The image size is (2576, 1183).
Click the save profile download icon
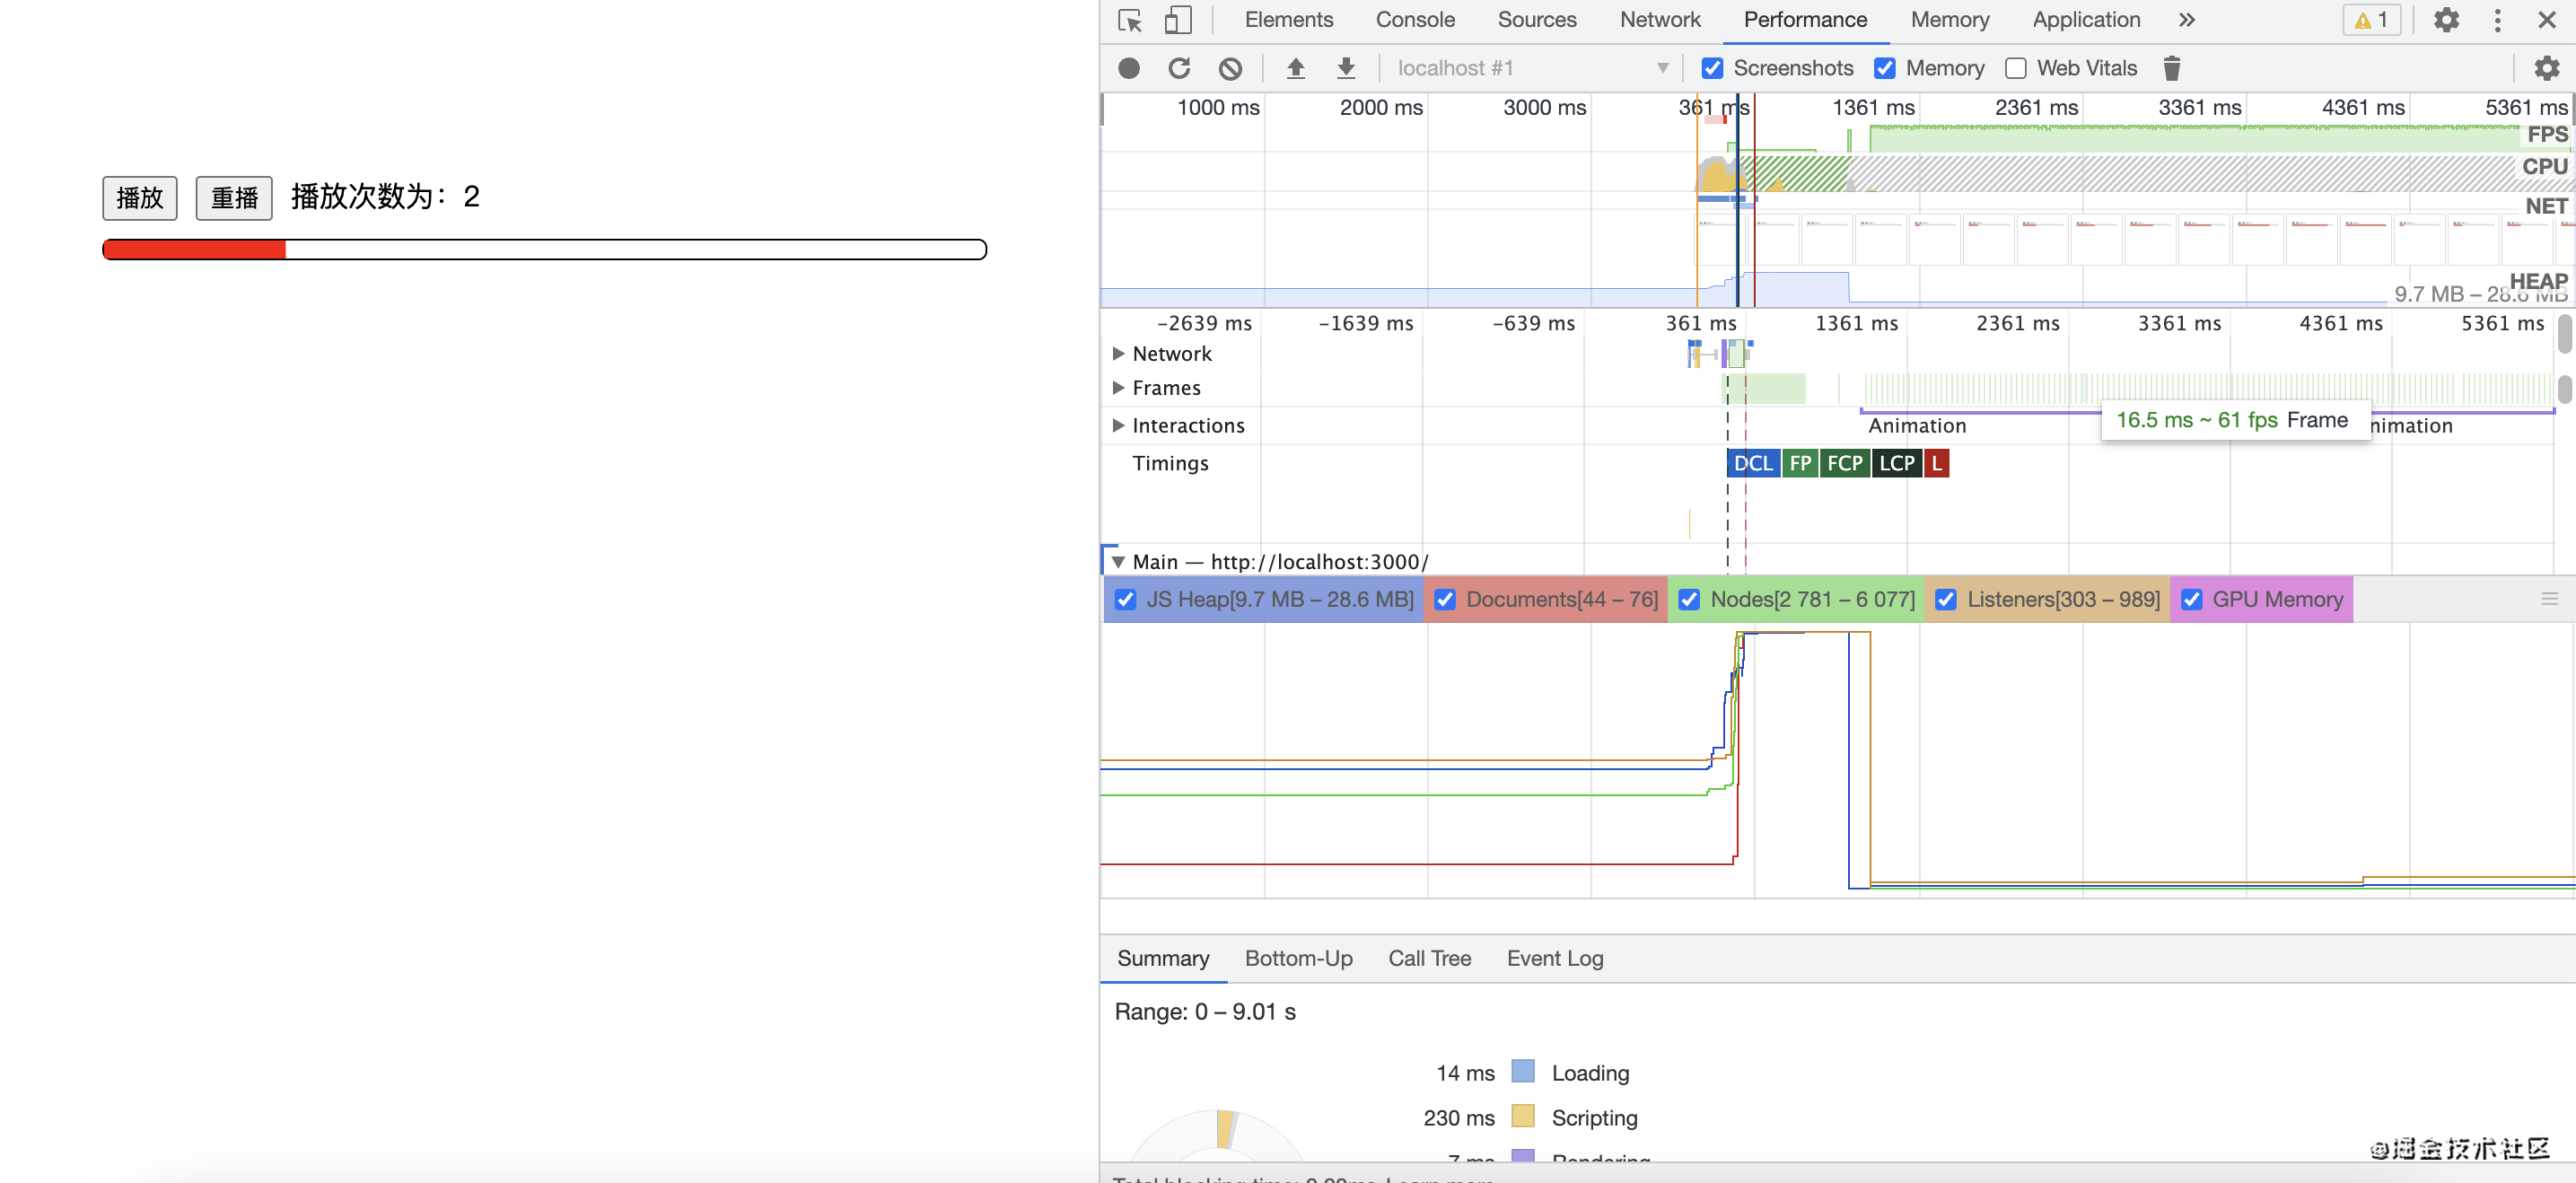(x=1346, y=68)
